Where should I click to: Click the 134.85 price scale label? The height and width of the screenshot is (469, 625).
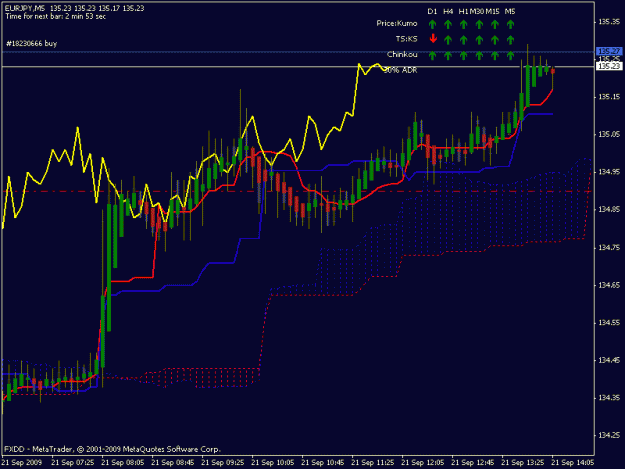pyautogui.click(x=609, y=210)
